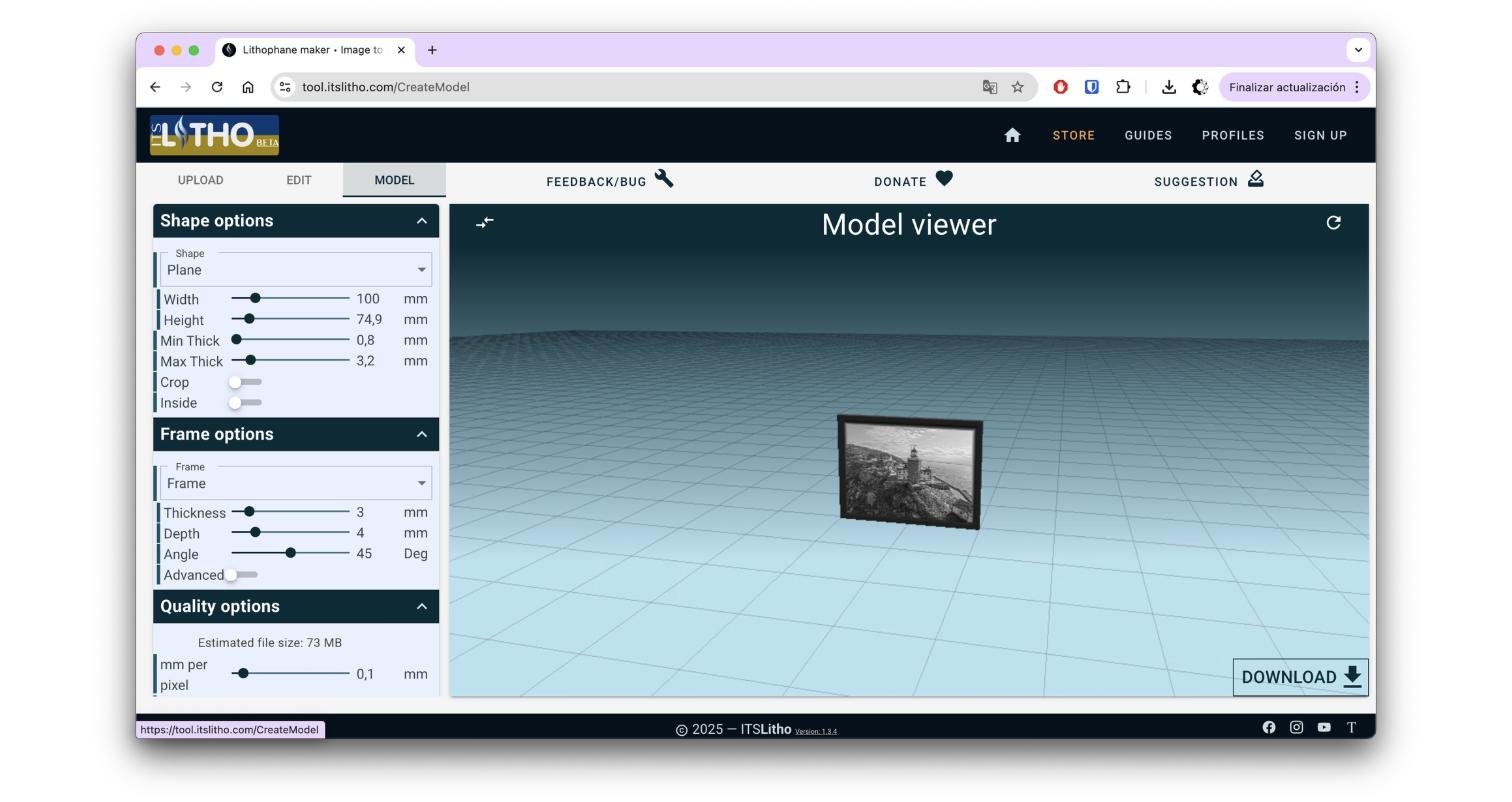Enable the Crop toggle

(x=245, y=382)
